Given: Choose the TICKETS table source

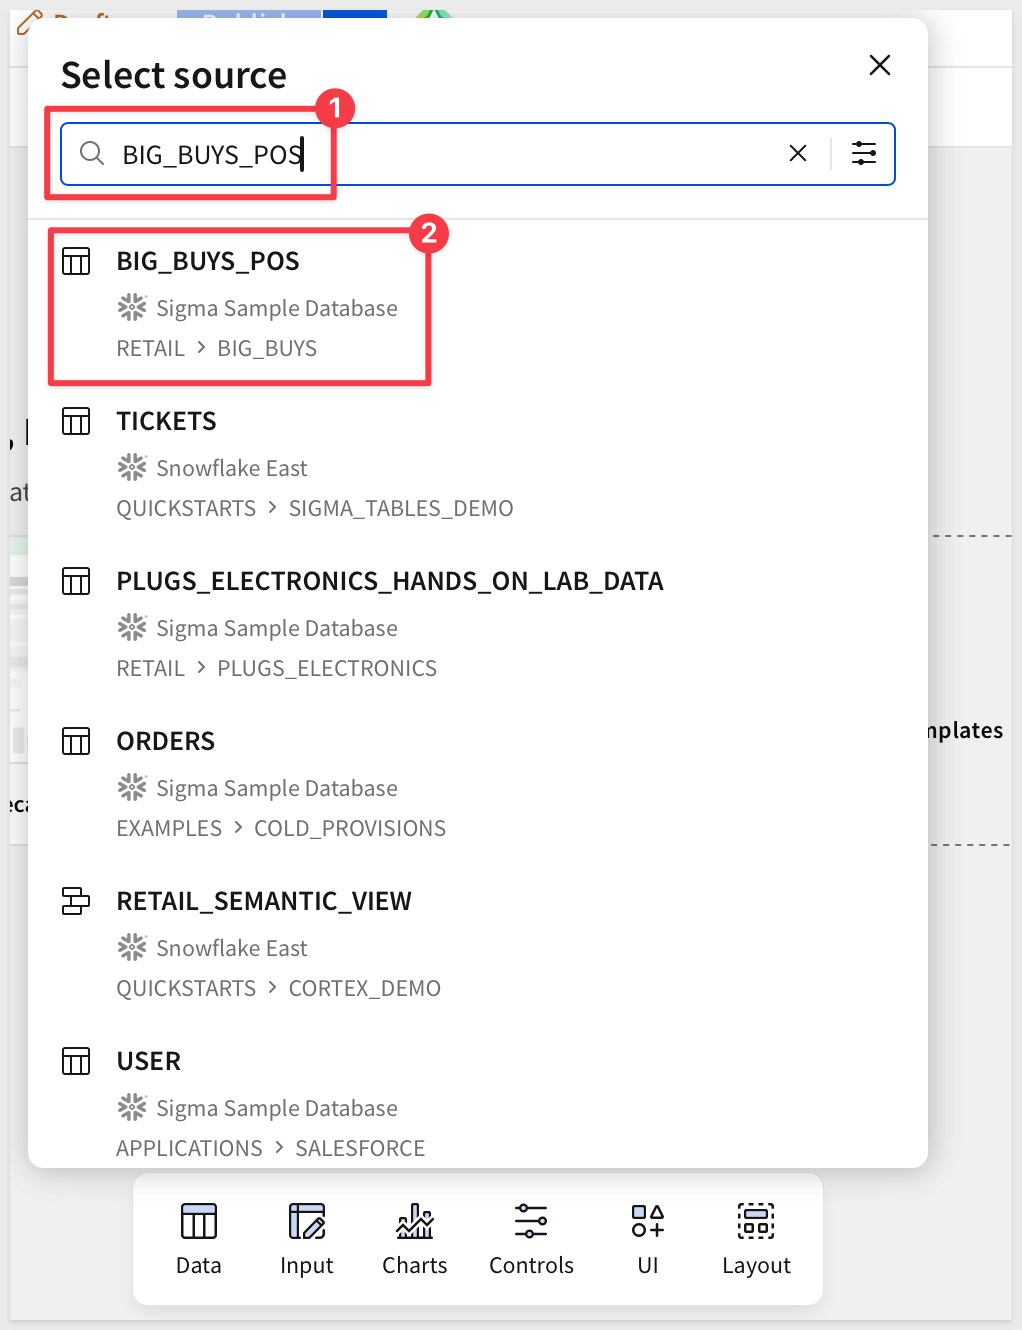Looking at the screenshot, I should click(478, 464).
